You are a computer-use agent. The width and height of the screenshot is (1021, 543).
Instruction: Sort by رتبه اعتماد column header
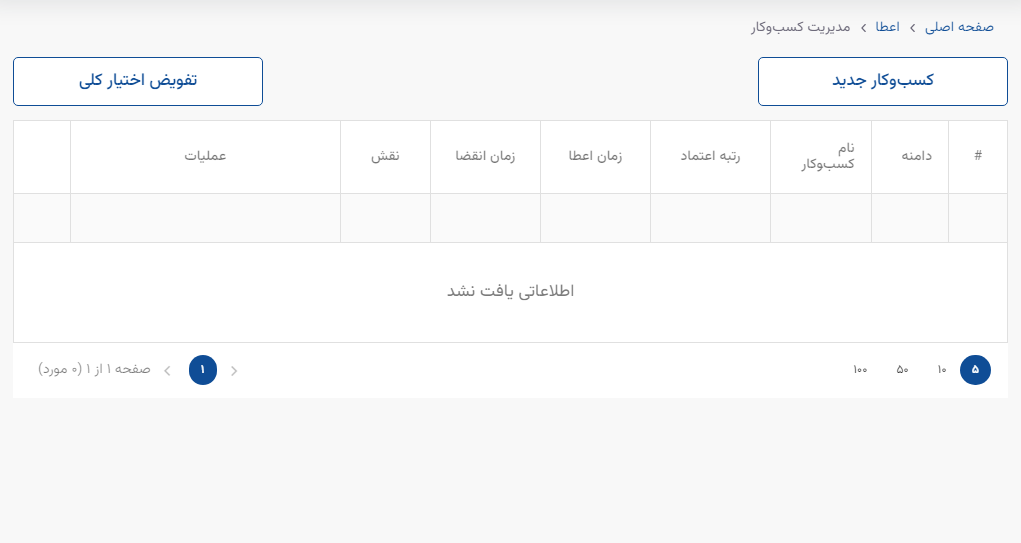coord(710,156)
